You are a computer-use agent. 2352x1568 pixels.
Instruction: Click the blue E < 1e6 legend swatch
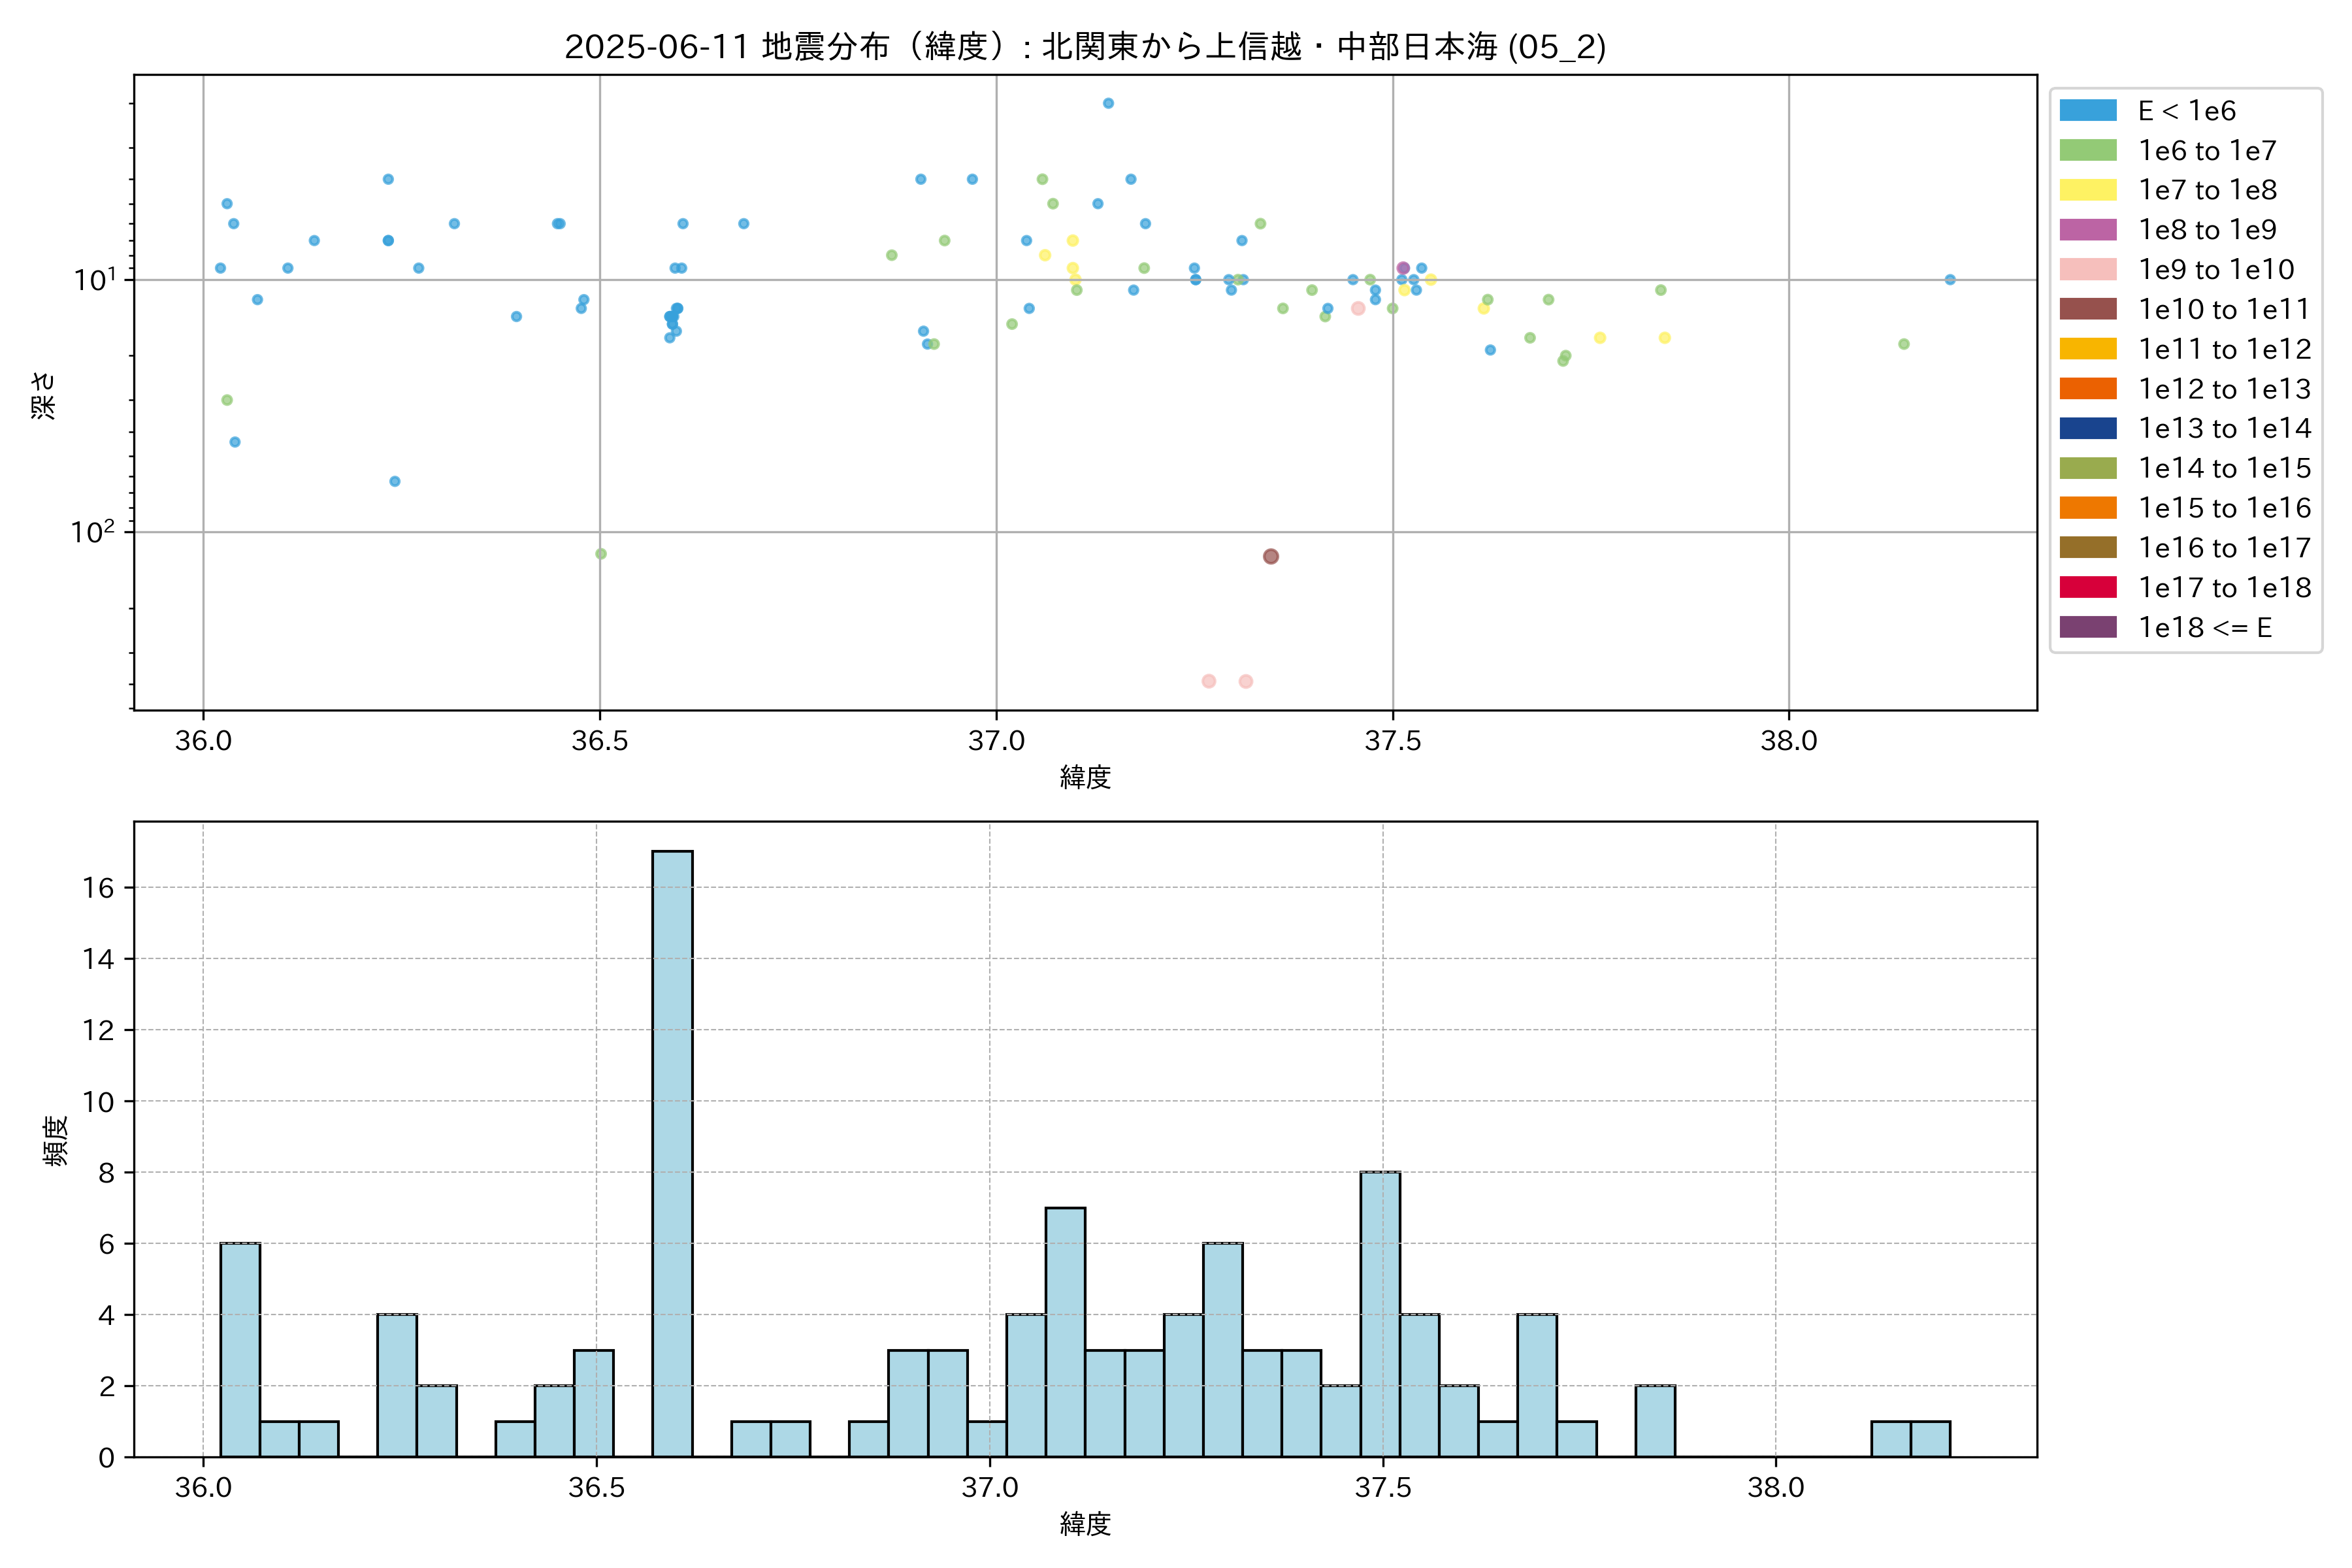[2087, 110]
